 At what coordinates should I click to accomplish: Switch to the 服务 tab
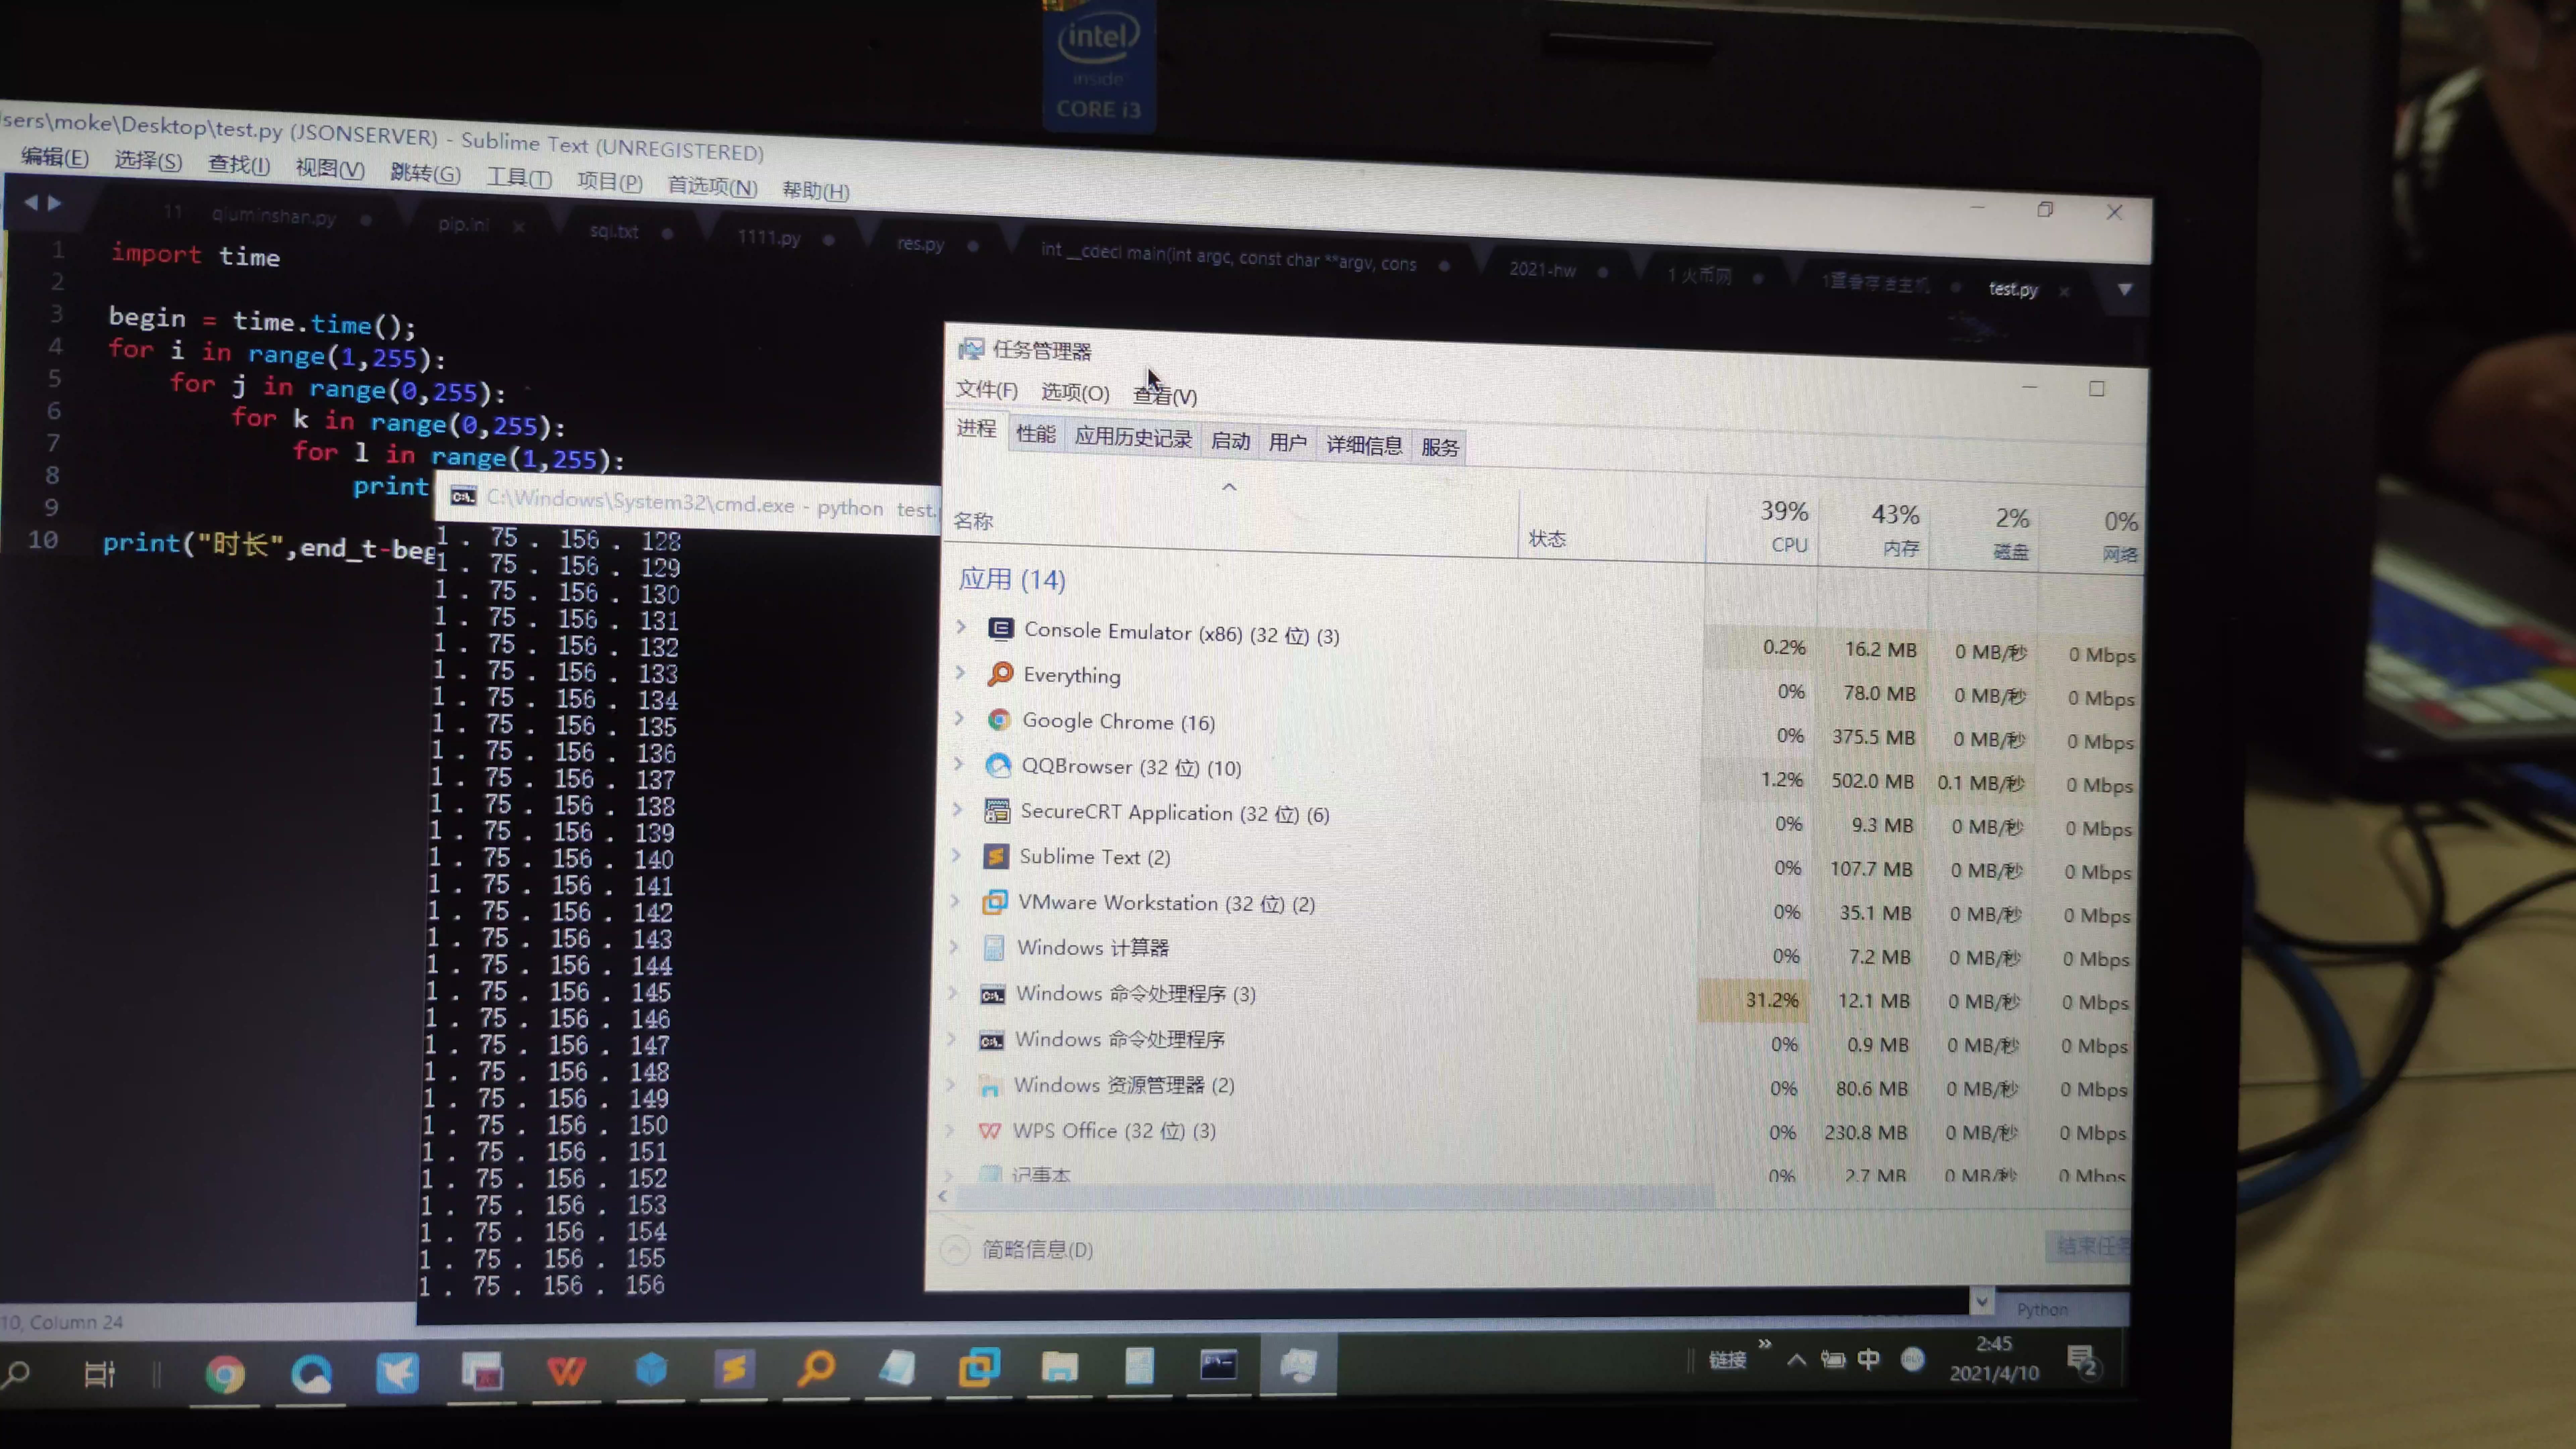coord(1440,447)
